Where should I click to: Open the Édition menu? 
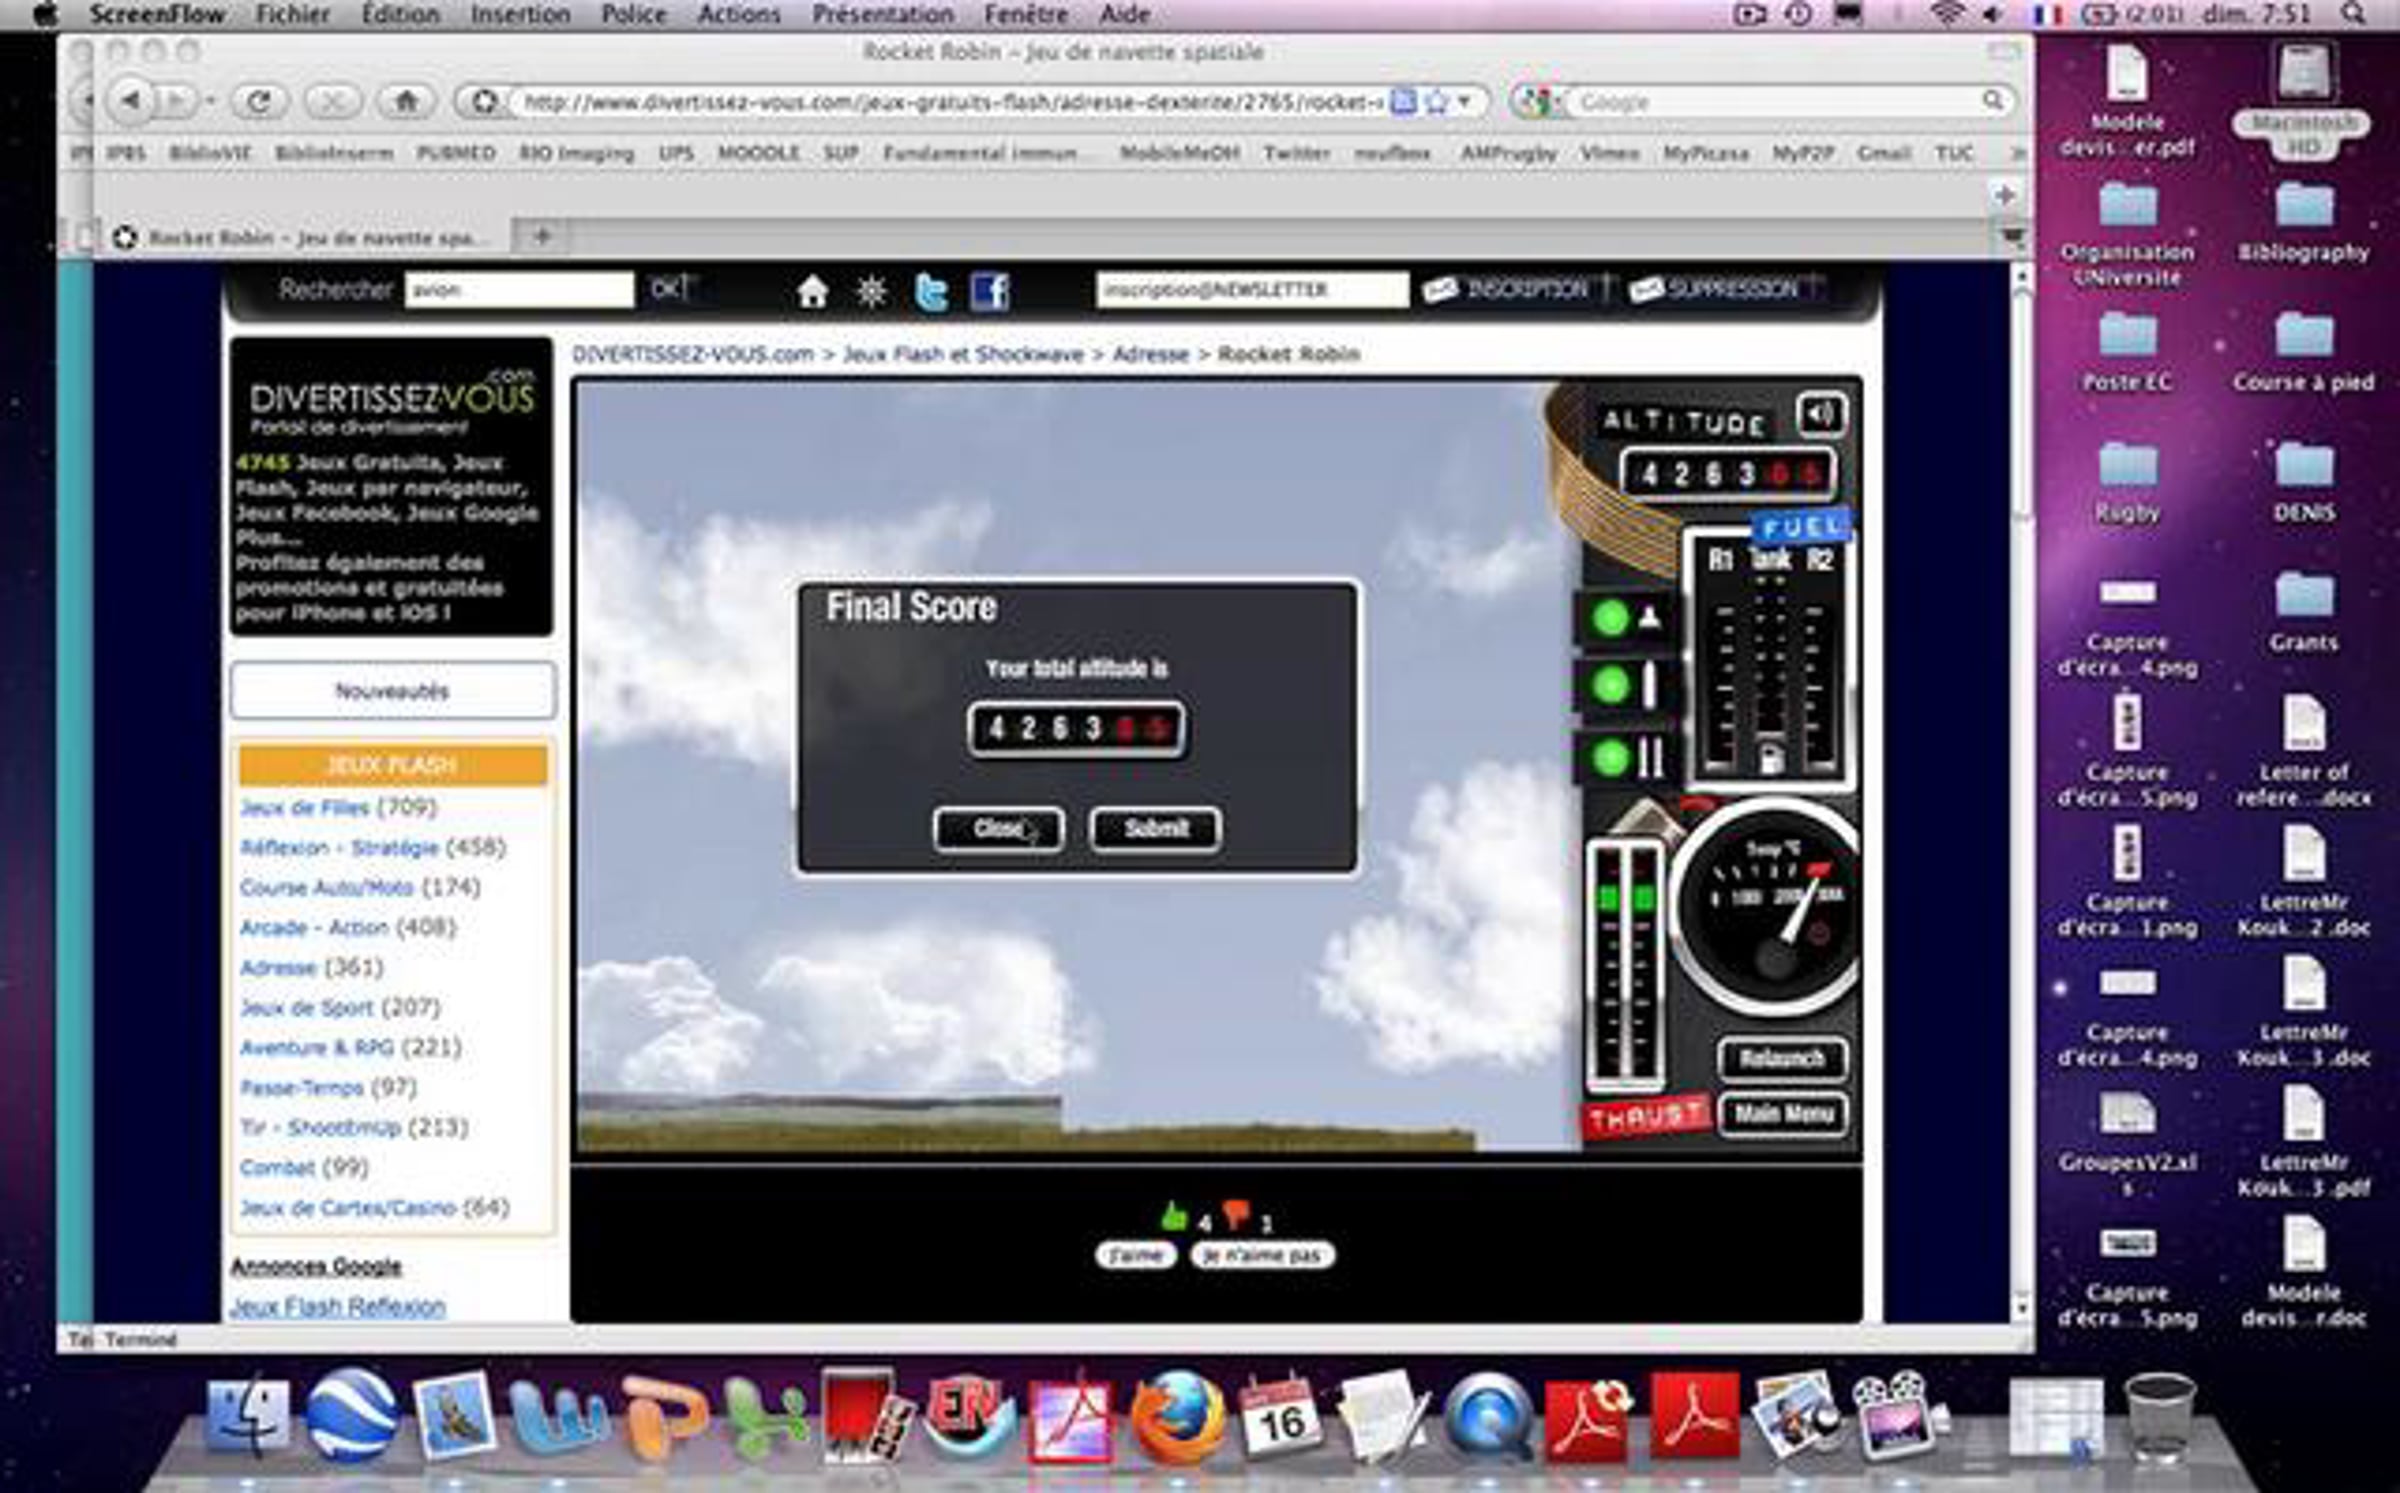tap(400, 14)
